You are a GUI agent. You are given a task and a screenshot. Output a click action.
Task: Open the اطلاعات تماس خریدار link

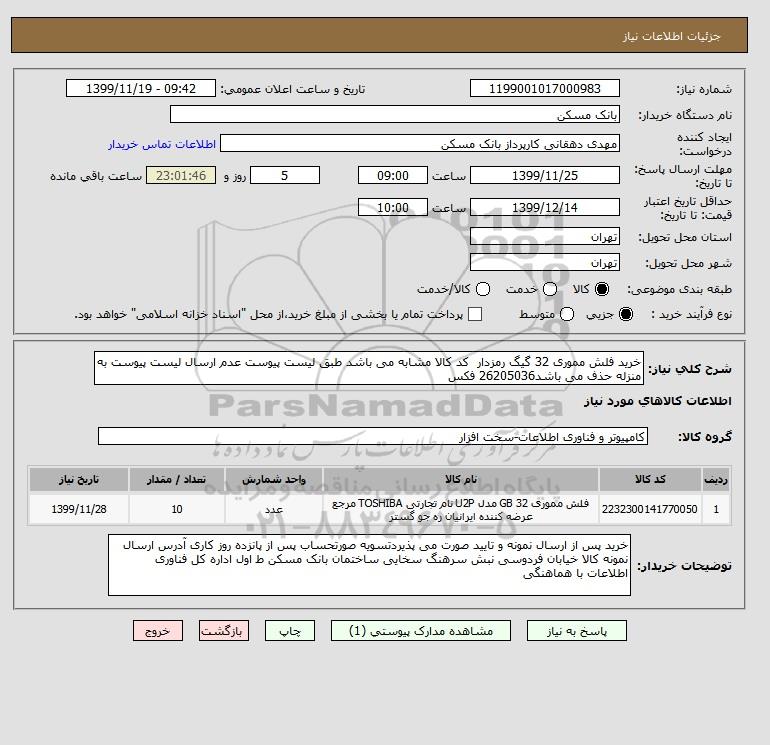tap(162, 144)
